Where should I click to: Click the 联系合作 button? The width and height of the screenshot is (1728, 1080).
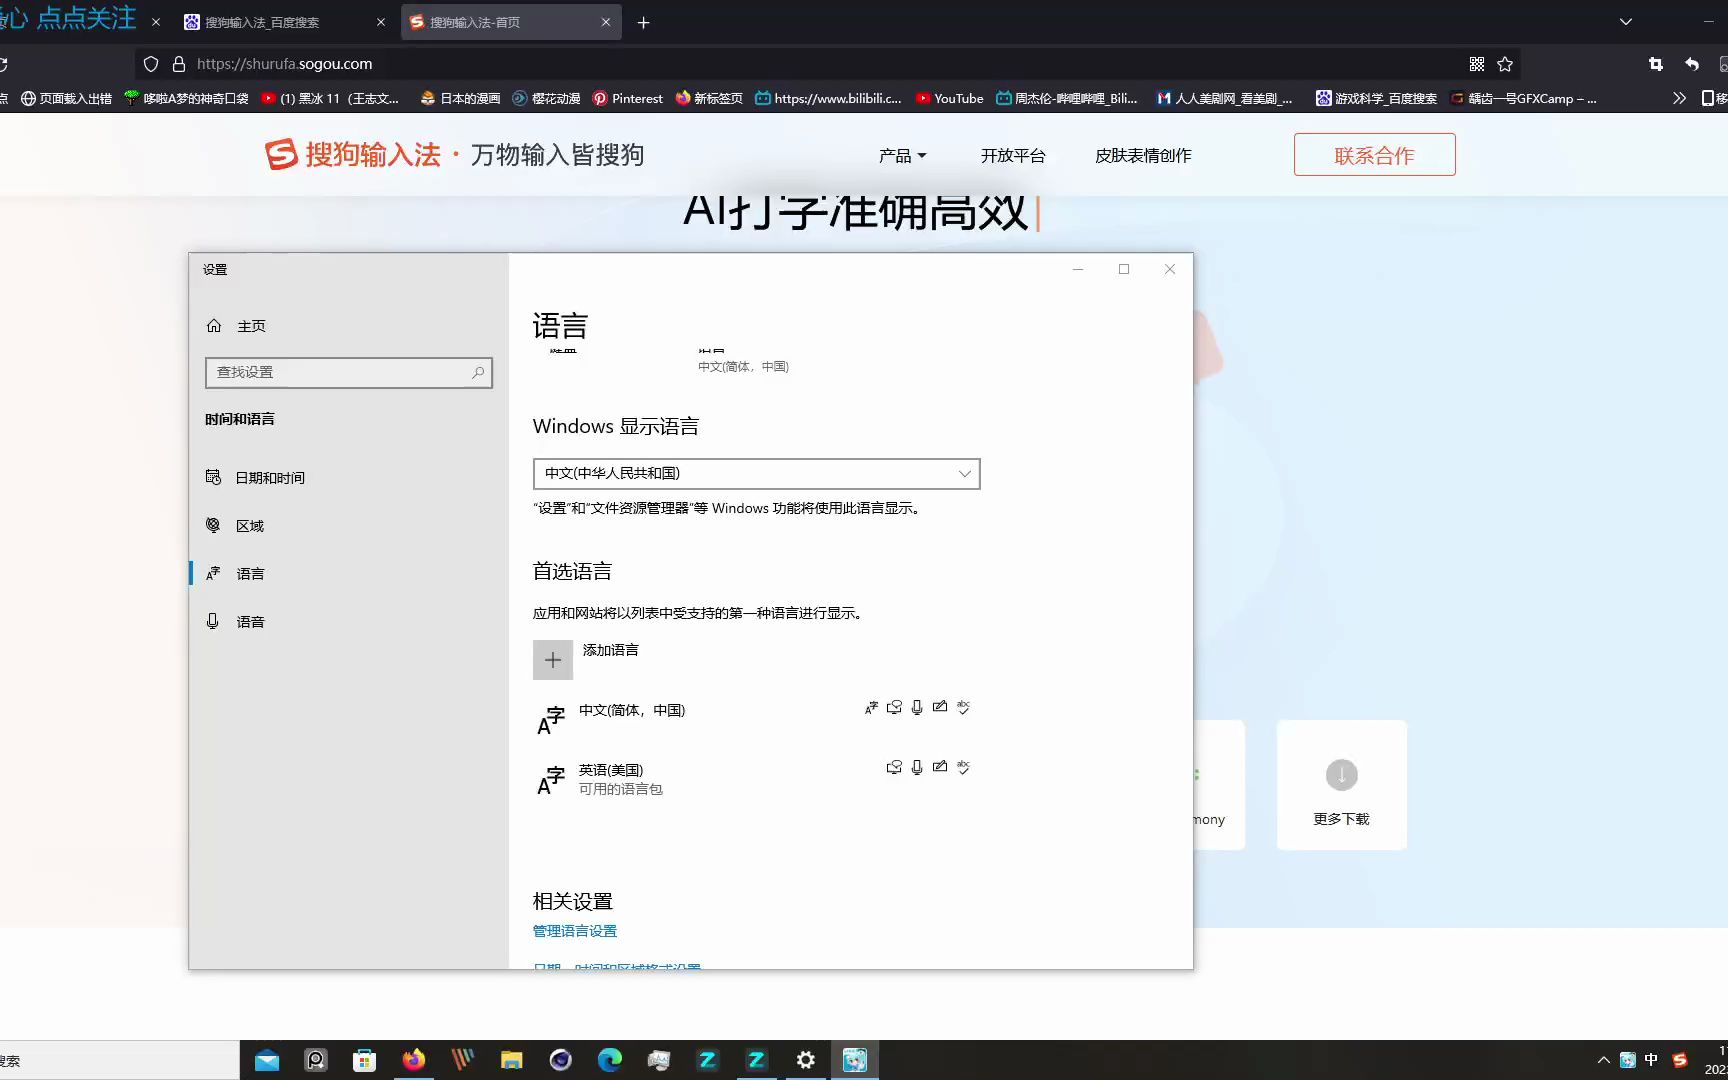coord(1374,154)
